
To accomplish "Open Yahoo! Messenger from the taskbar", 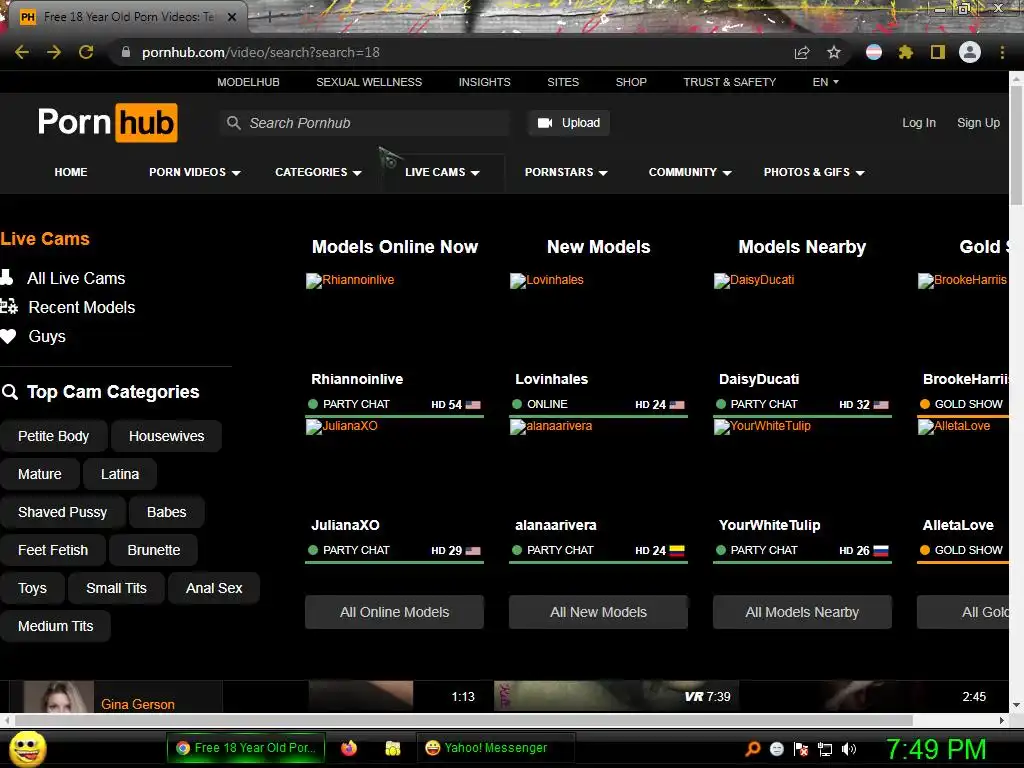I will click(x=495, y=748).
